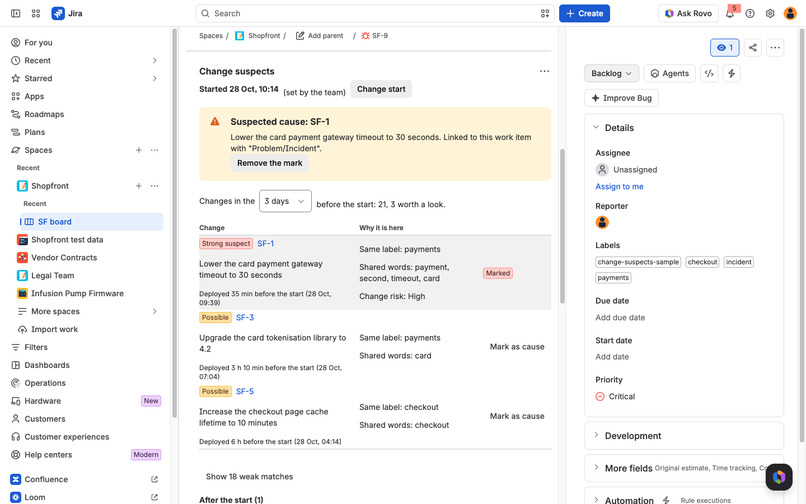Open the user profile avatar

[790, 13]
